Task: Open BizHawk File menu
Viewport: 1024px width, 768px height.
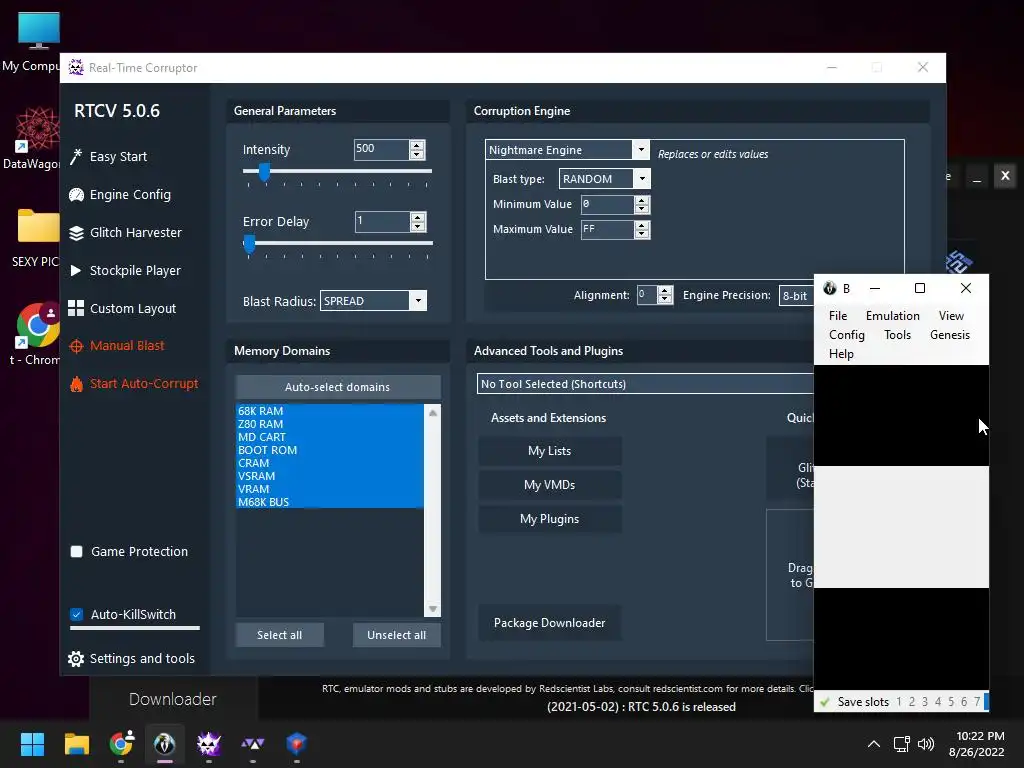Action: tap(838, 316)
